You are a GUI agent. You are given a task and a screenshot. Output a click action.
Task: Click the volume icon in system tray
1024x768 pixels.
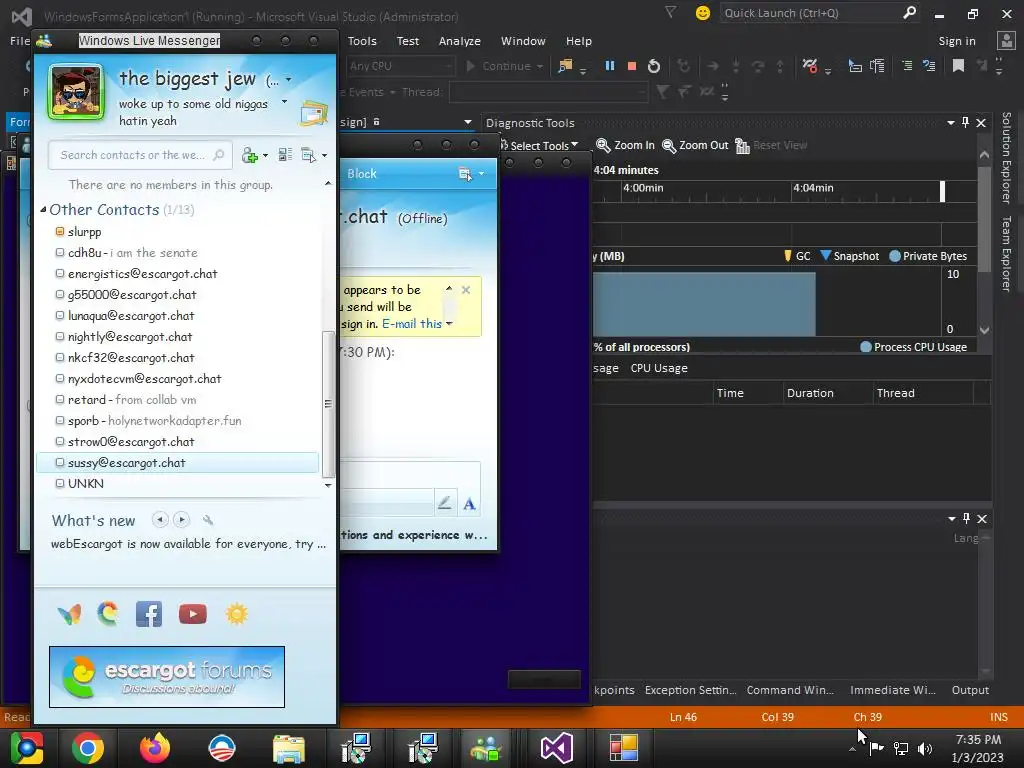click(925, 748)
